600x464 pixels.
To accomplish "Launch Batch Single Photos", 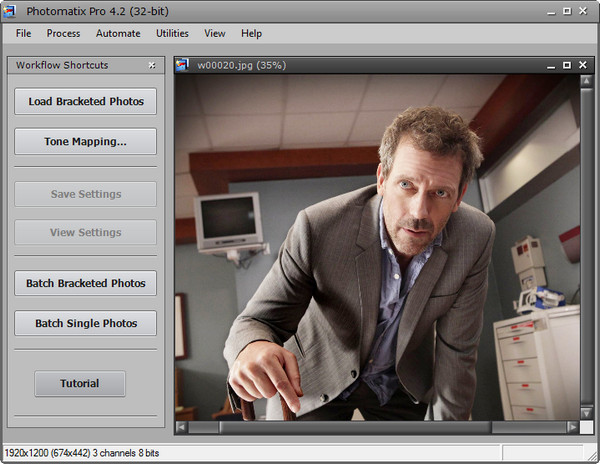I will (x=85, y=323).
